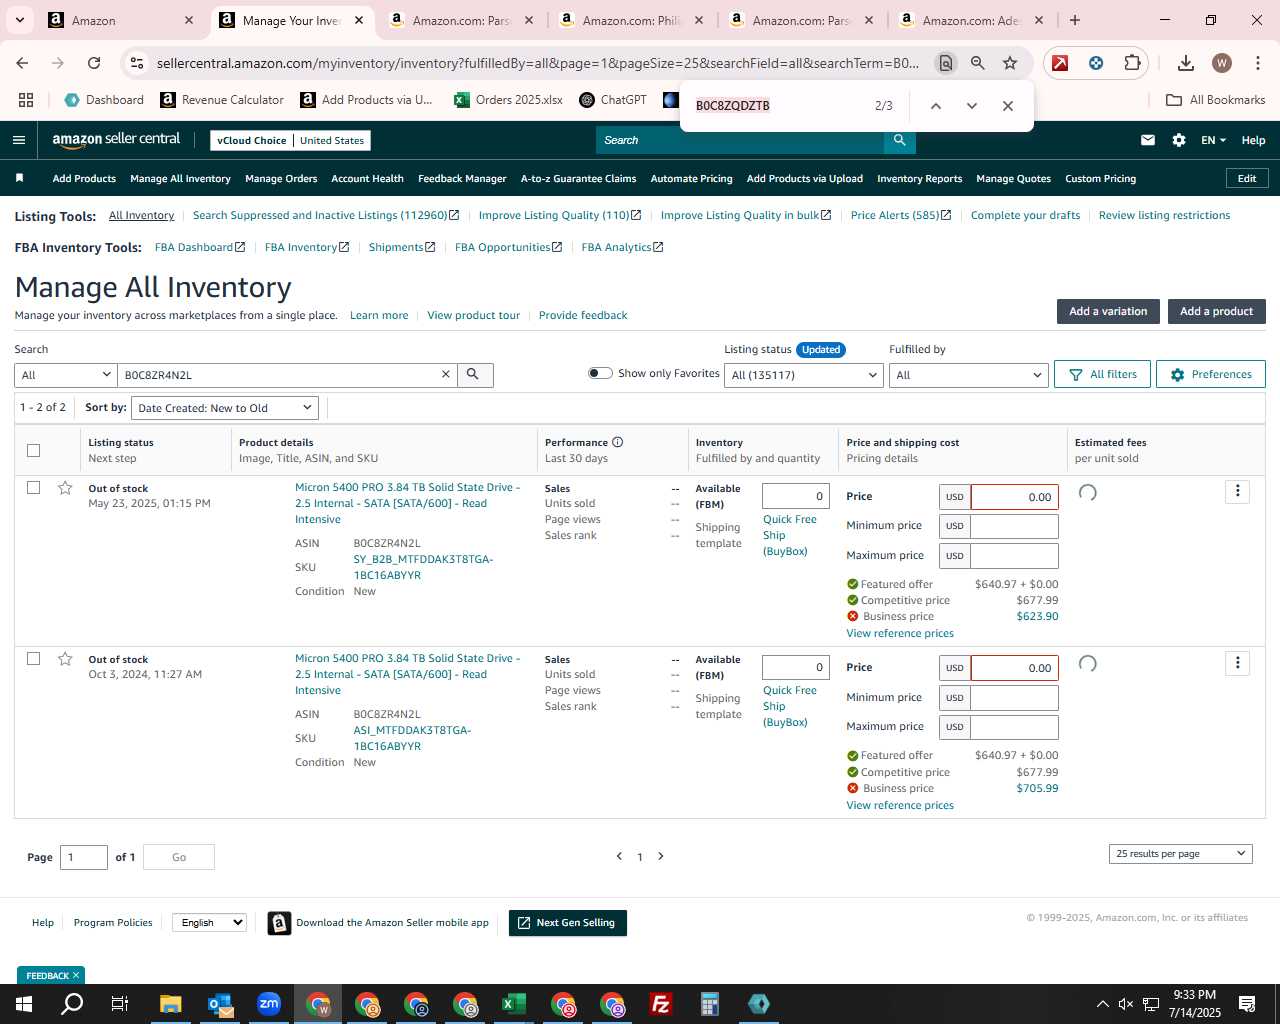This screenshot has width=1280, height=1024.
Task: Click the Price field of SY_B2B listing
Action: point(1014,497)
